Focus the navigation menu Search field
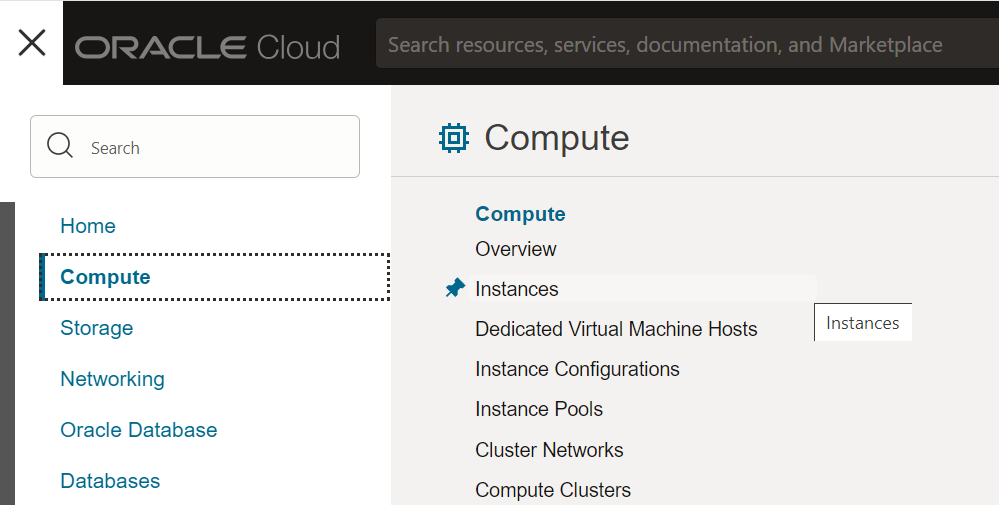This screenshot has height=505, width=999. click(195, 146)
